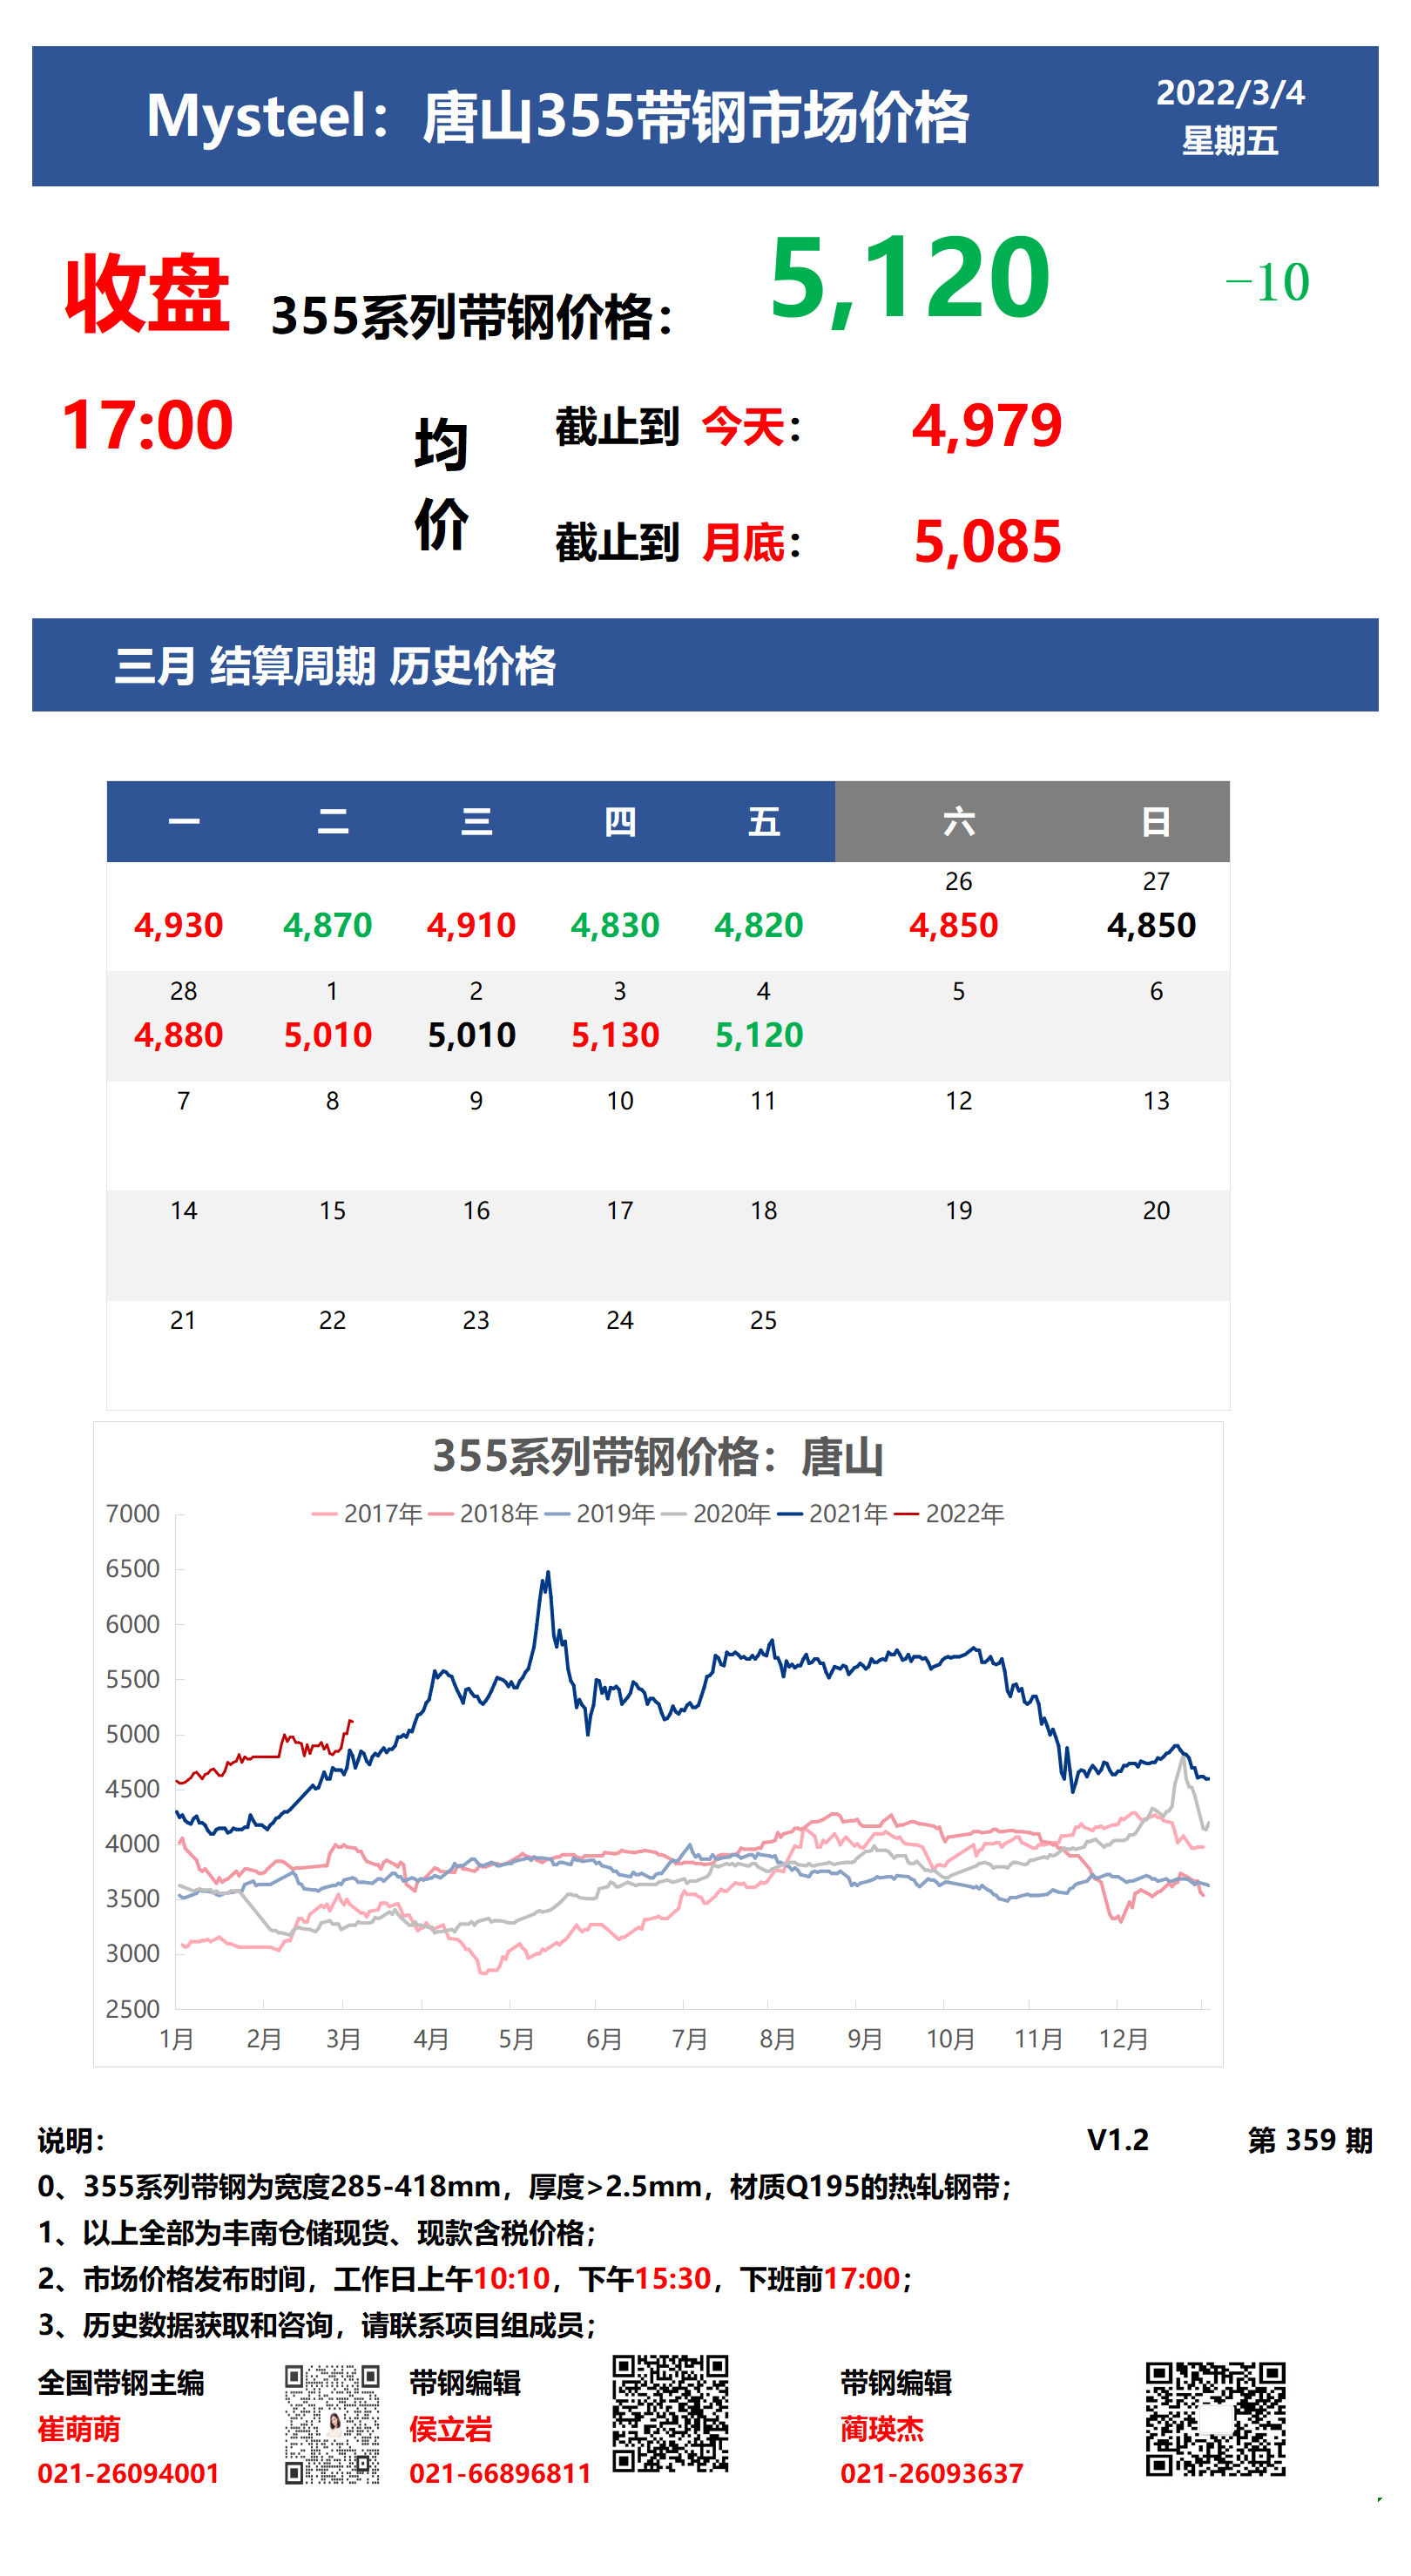
Task: Click phone number 021-66896811
Action: [x=500, y=2474]
